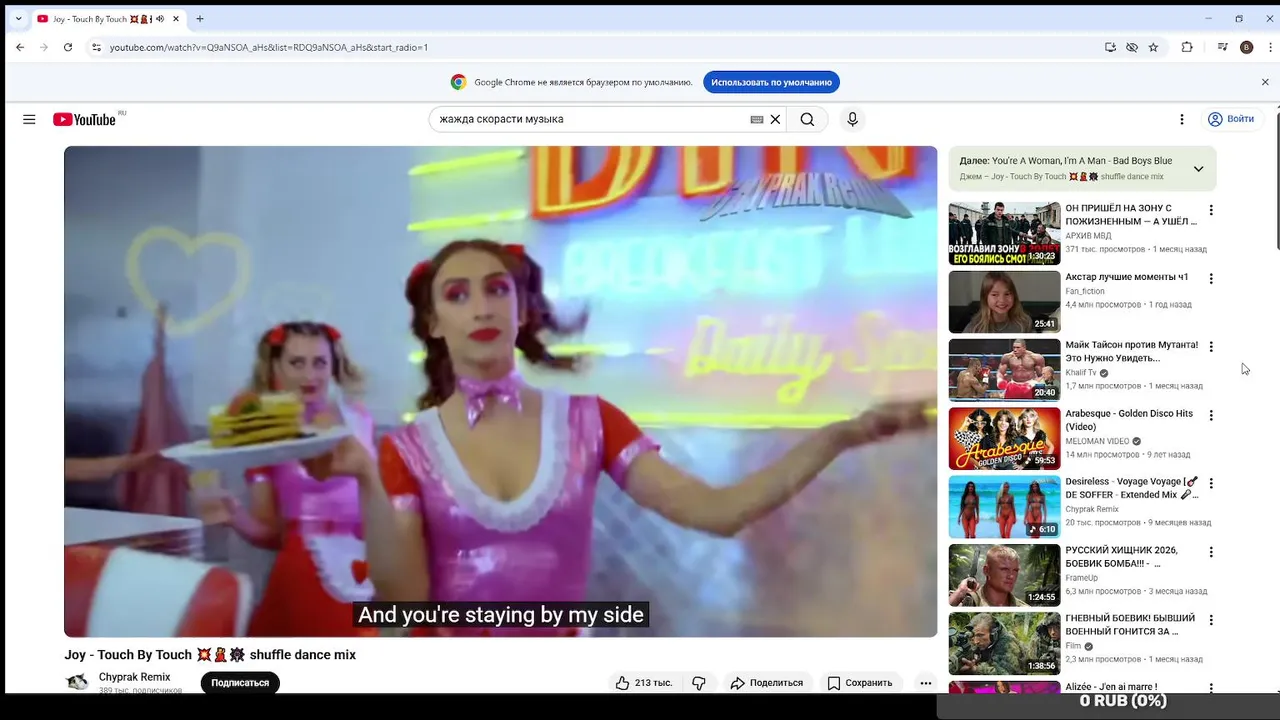Set Chrome as default with Использовать по умолчанию
1280x720 pixels.
click(771, 82)
